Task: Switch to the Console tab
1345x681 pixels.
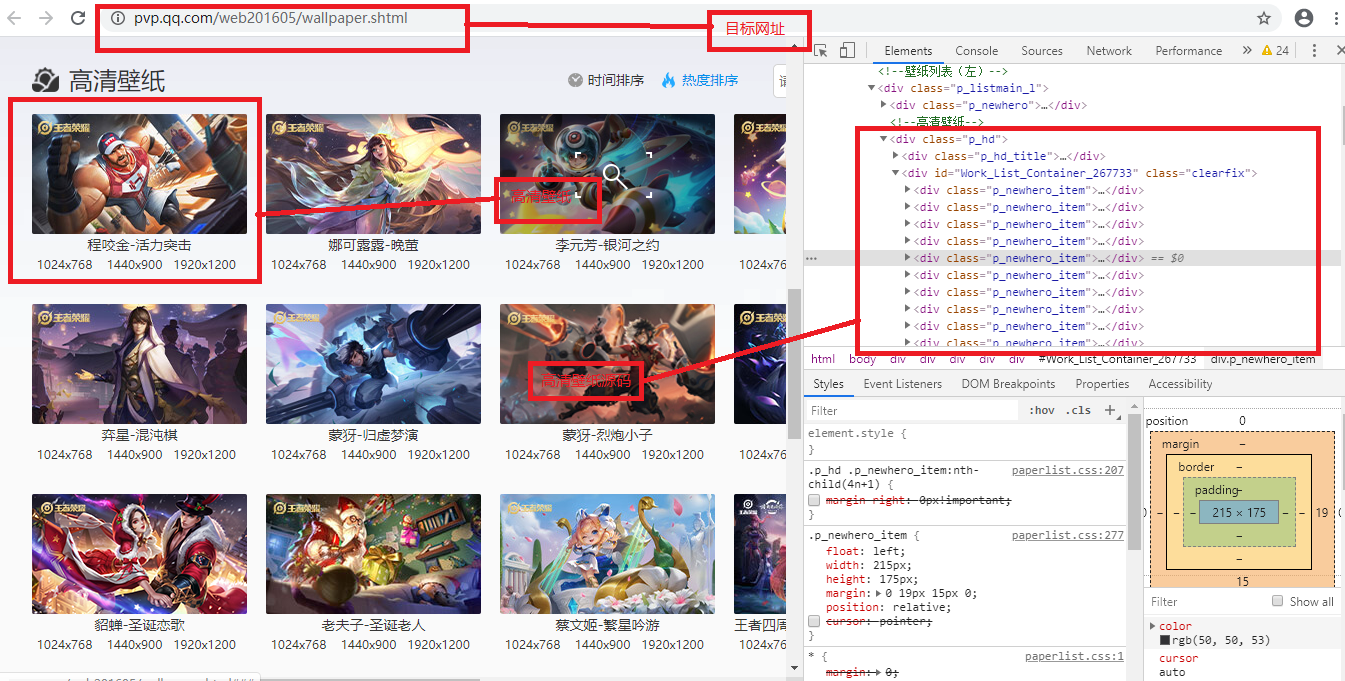Action: (x=976, y=50)
